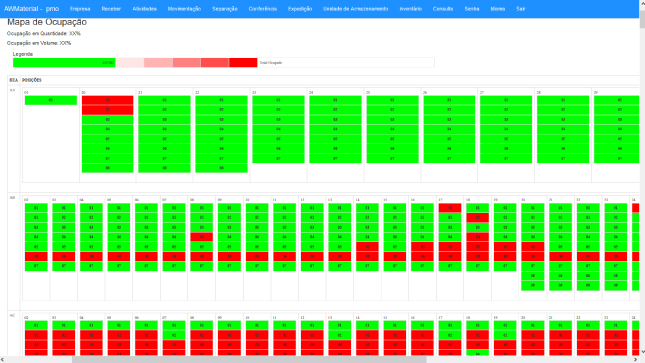Click the POSIÇÕES column header

click(32, 80)
